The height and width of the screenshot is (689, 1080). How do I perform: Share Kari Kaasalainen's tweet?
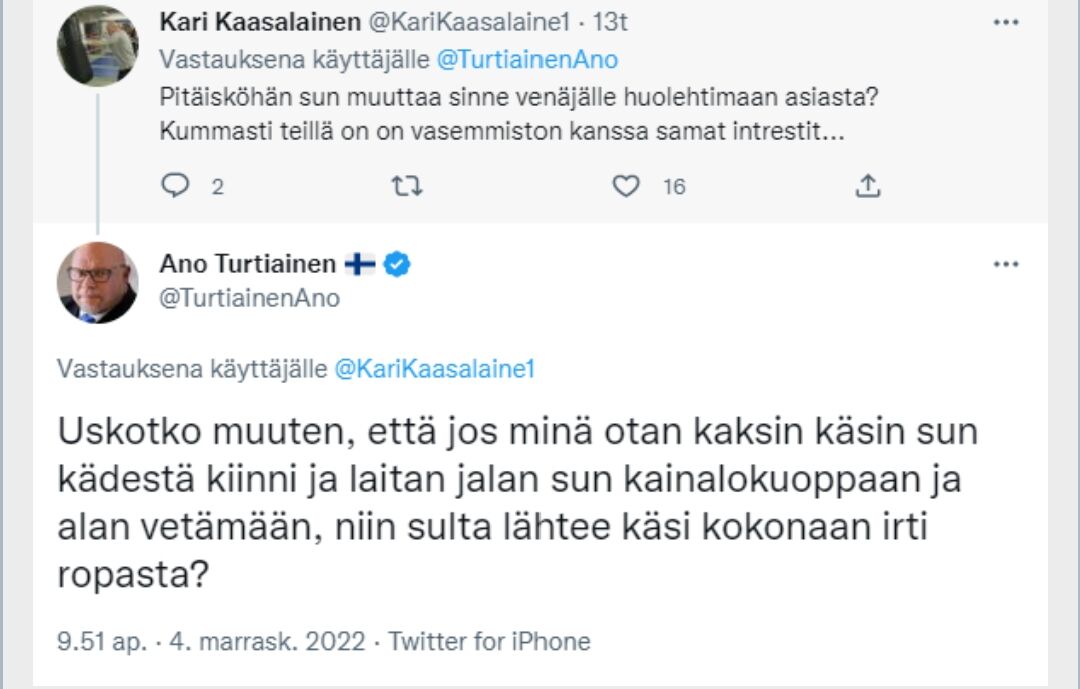tap(868, 186)
